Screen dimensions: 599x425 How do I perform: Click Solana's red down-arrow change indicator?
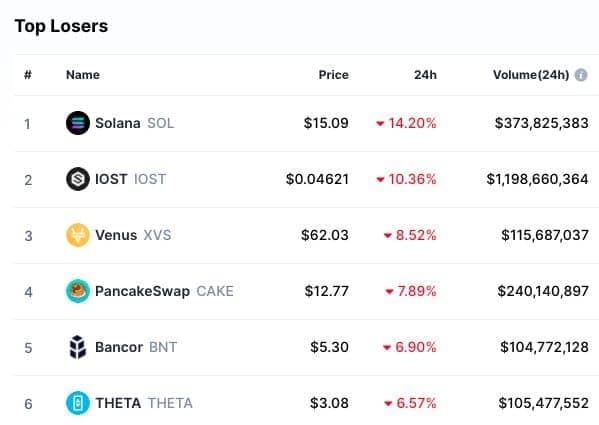coord(380,123)
